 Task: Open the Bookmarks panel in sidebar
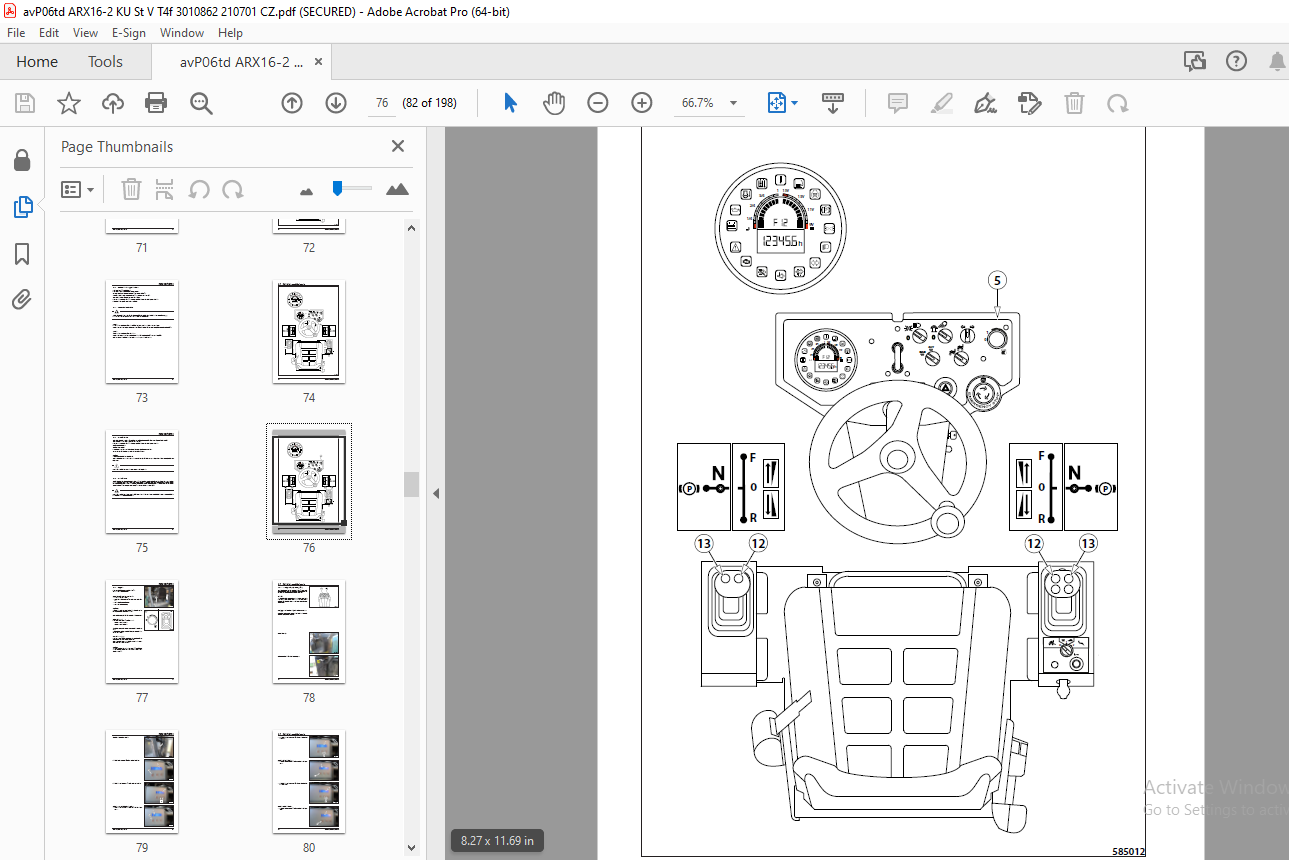[22, 254]
